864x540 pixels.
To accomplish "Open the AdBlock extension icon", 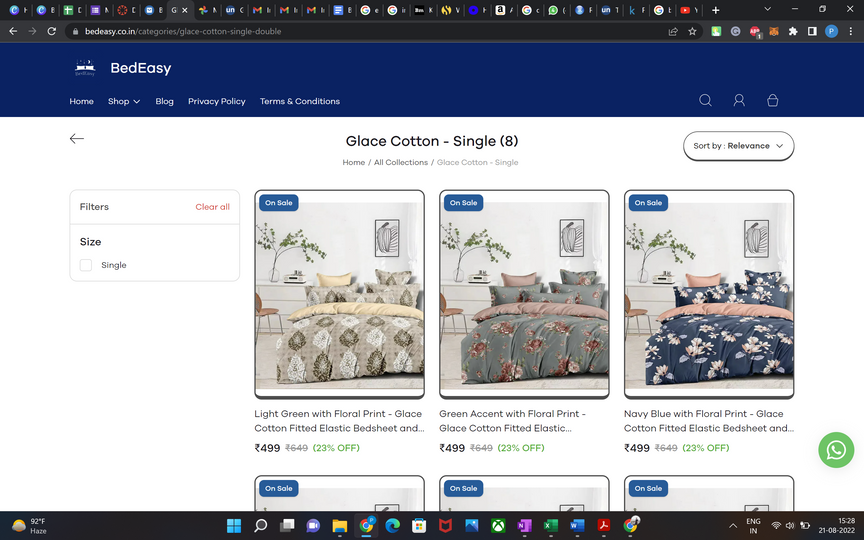I will [755, 32].
